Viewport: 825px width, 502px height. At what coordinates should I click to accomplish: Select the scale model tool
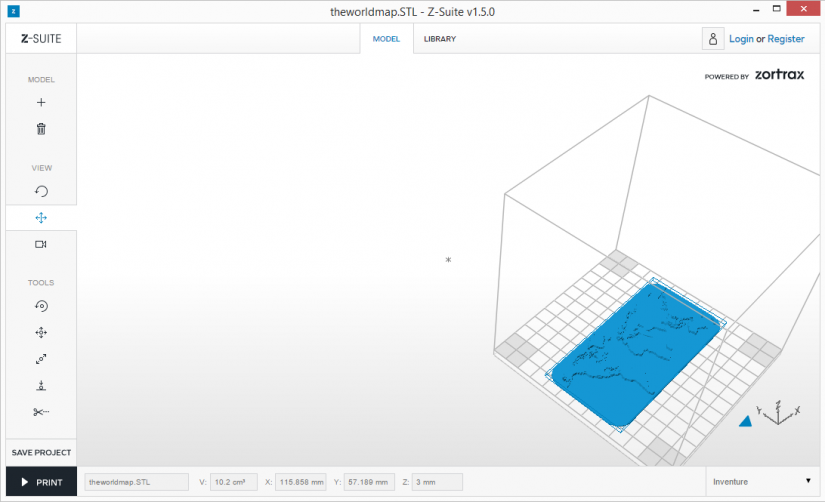(41, 359)
